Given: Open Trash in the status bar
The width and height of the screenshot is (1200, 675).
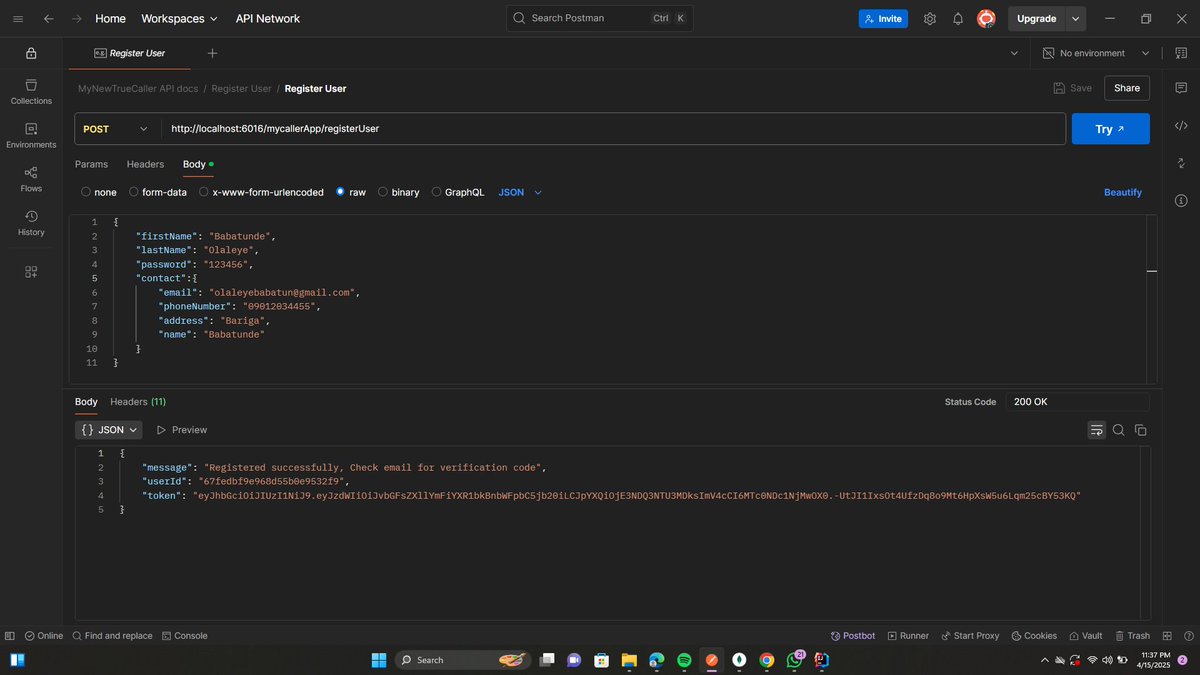Looking at the screenshot, I should click(x=1131, y=636).
